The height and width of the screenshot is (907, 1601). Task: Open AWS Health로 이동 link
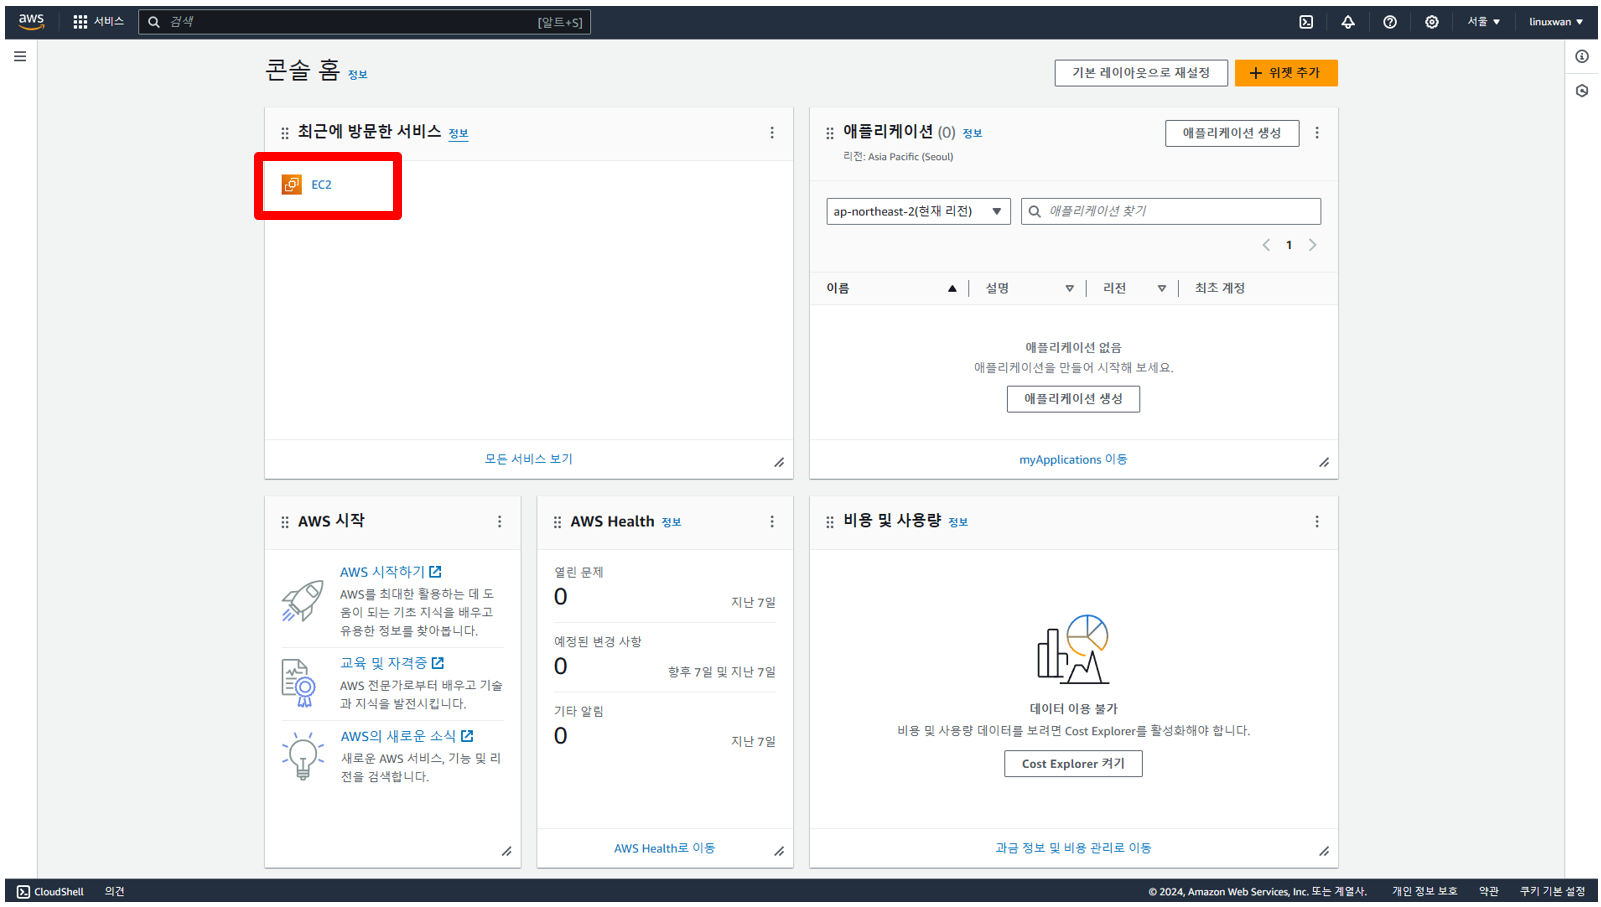[x=665, y=849]
